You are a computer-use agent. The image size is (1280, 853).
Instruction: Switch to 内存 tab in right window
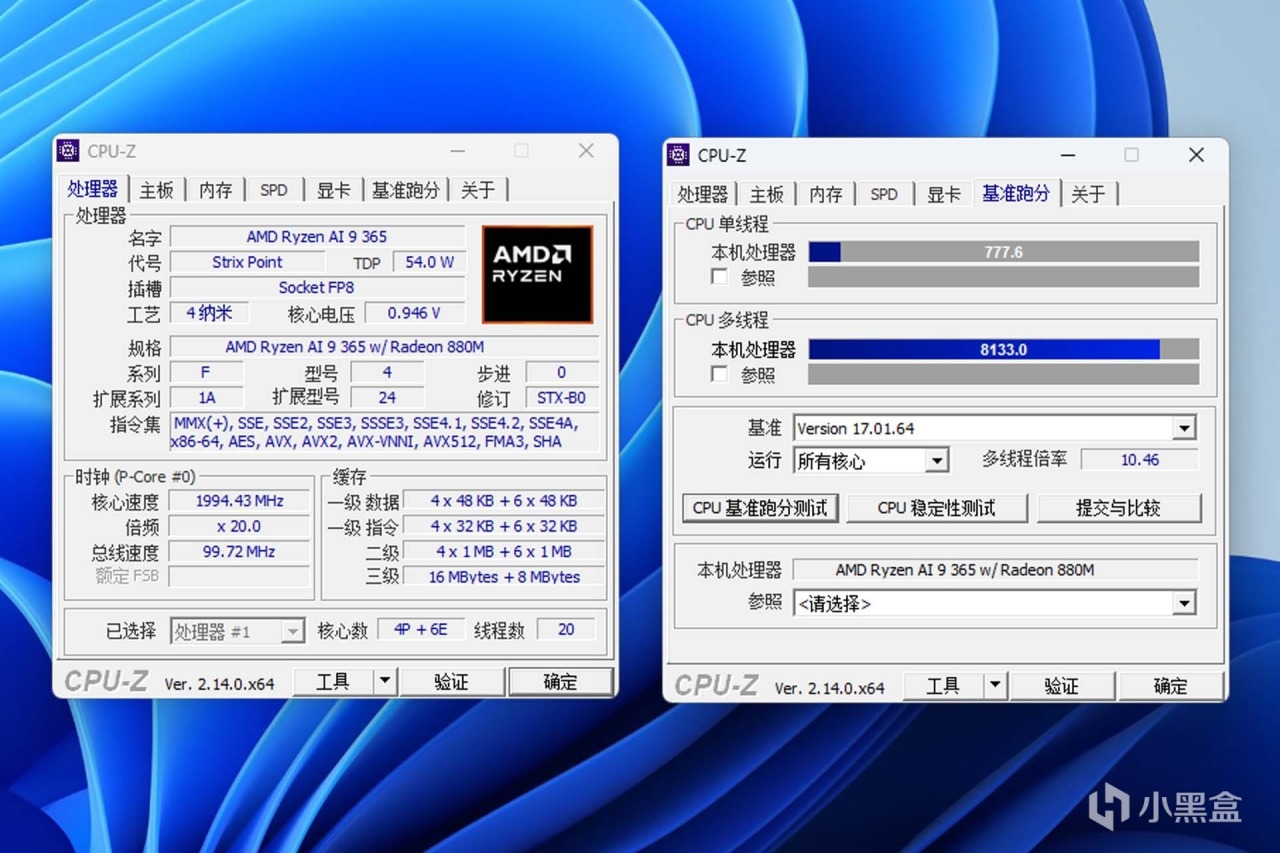pos(825,194)
